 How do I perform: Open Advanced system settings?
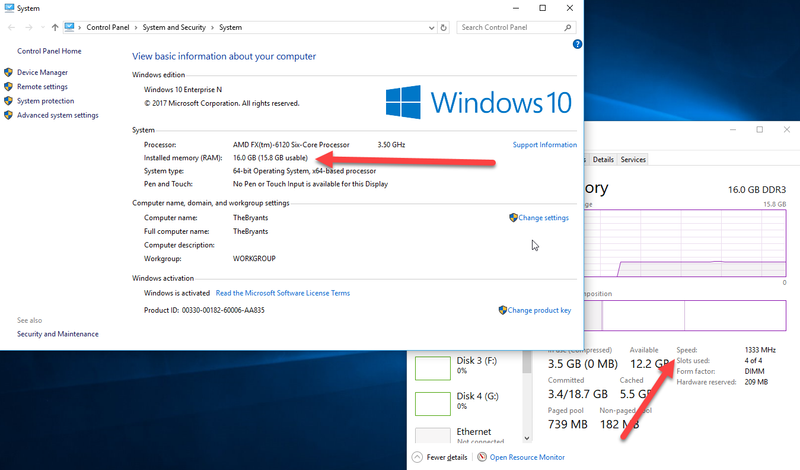click(x=57, y=115)
